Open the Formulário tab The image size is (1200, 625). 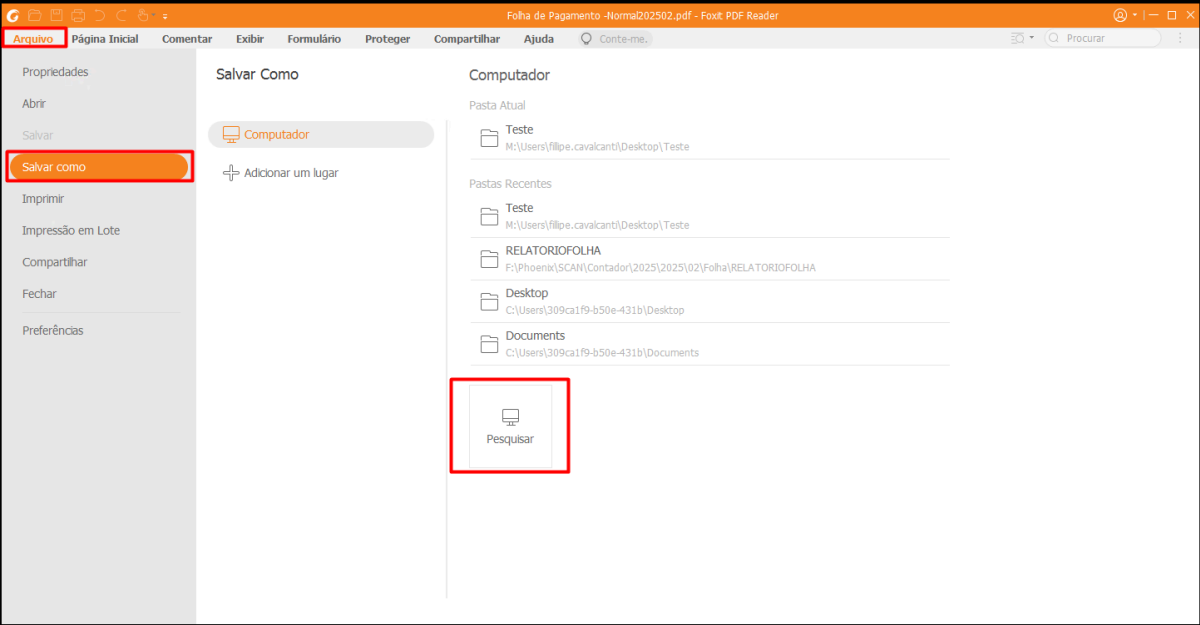click(x=314, y=39)
